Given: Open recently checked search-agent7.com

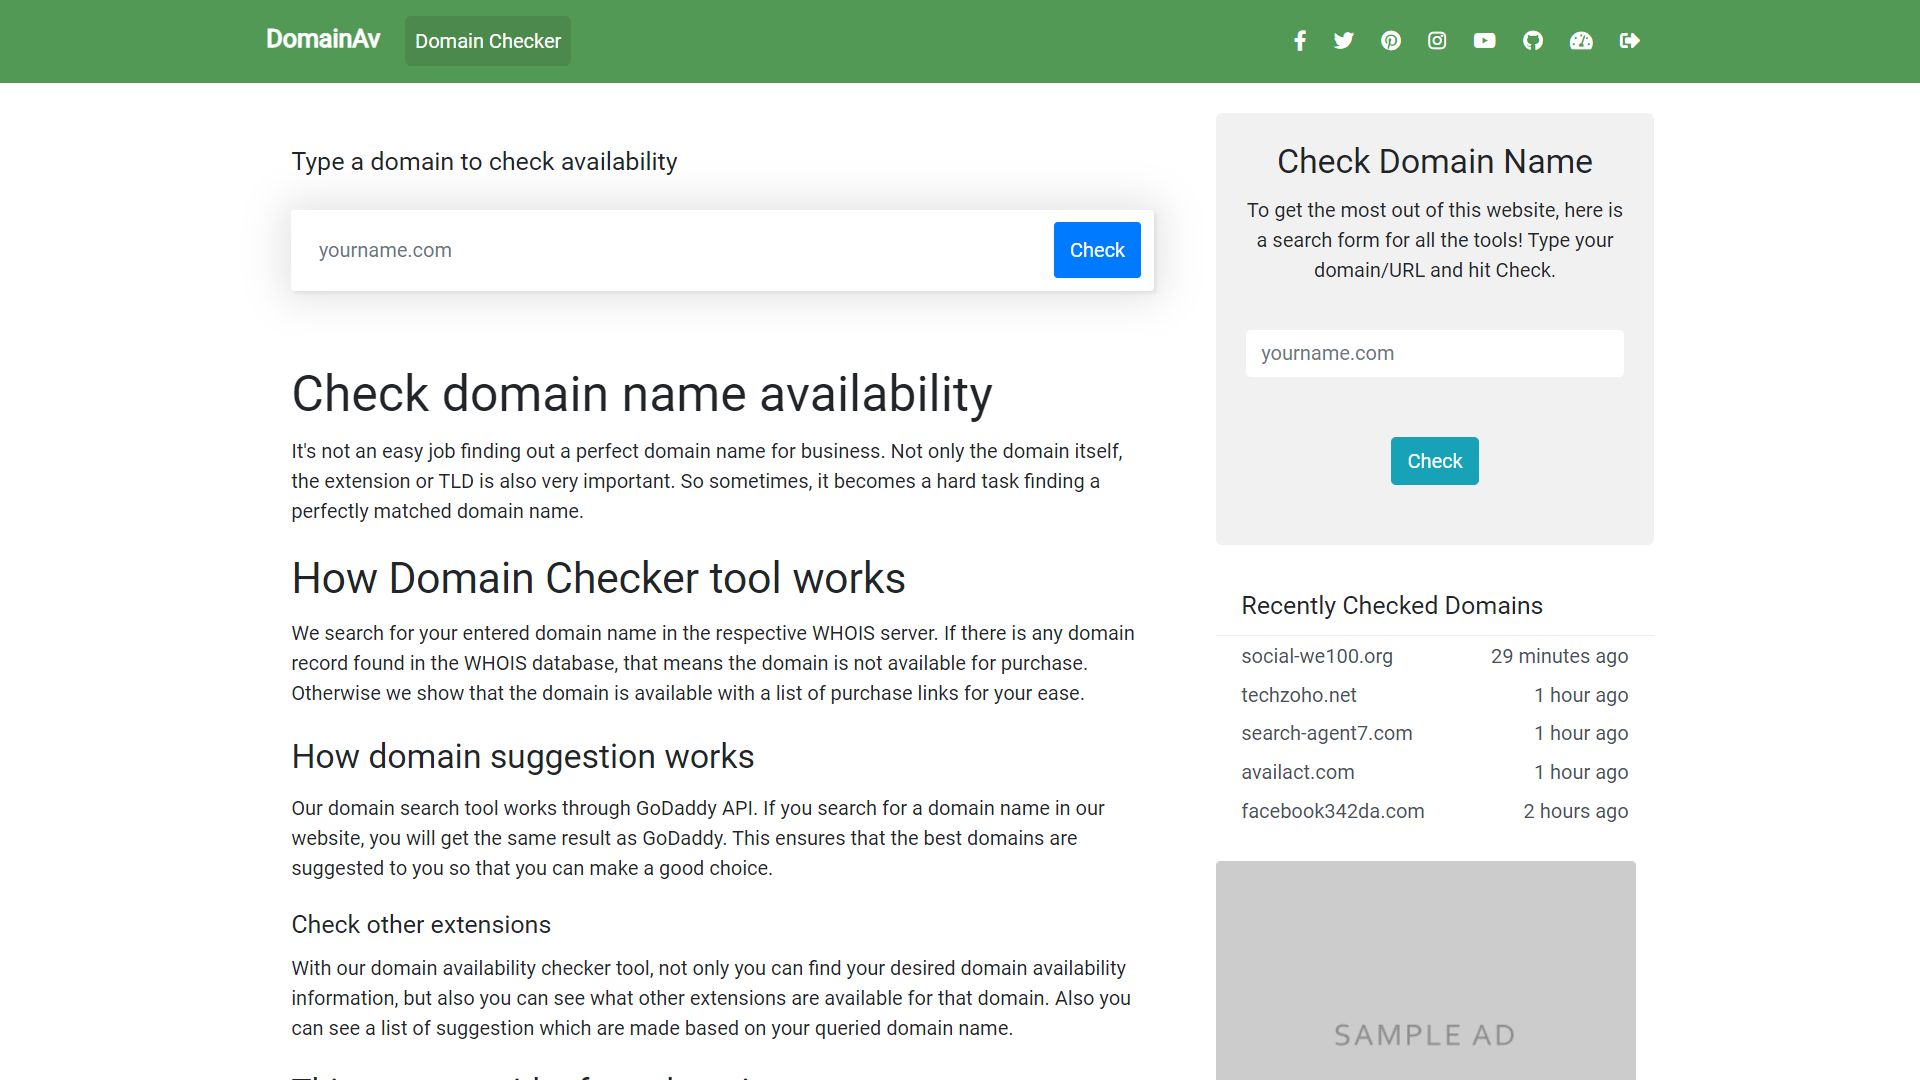Looking at the screenshot, I should click(1326, 734).
